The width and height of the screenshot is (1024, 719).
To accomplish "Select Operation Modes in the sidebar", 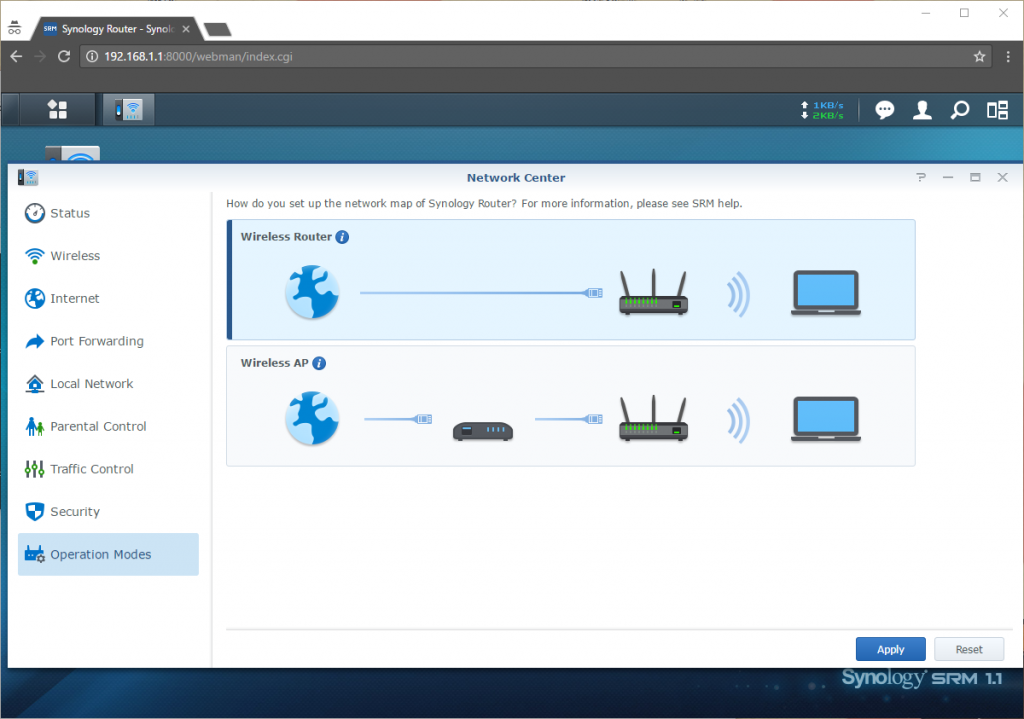I will pos(108,554).
